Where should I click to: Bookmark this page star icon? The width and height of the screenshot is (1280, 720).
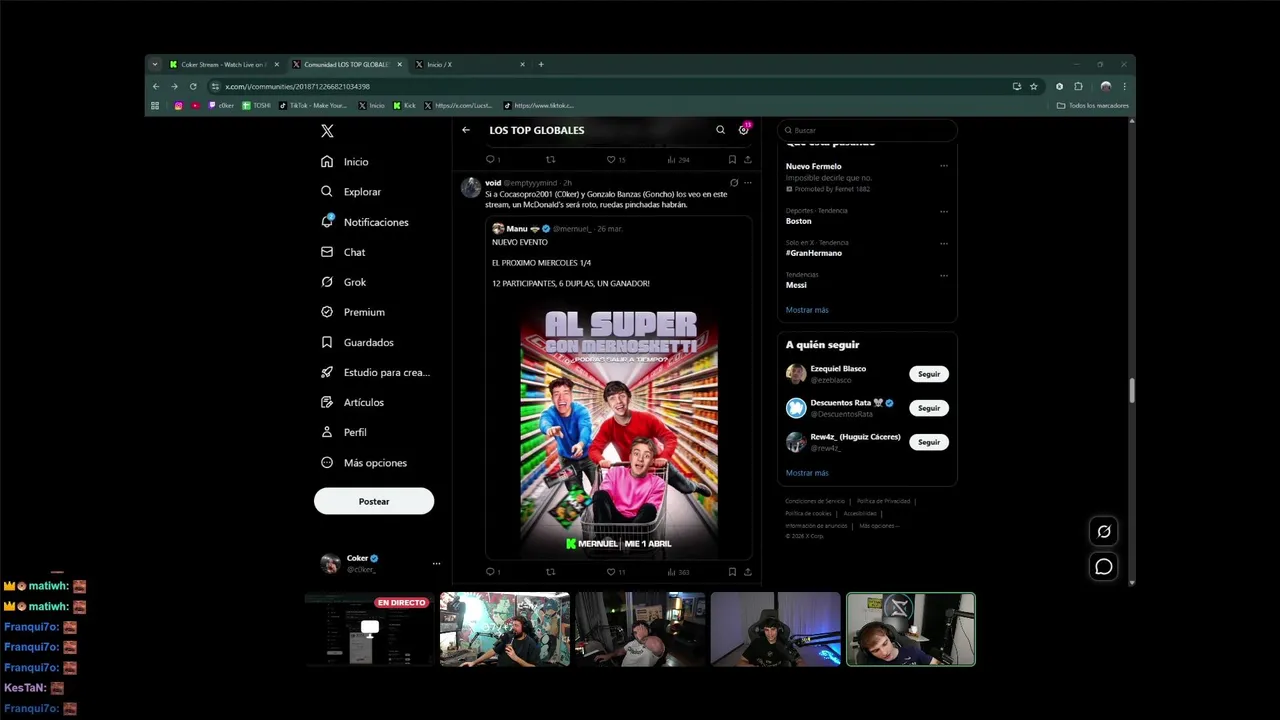click(x=1034, y=87)
